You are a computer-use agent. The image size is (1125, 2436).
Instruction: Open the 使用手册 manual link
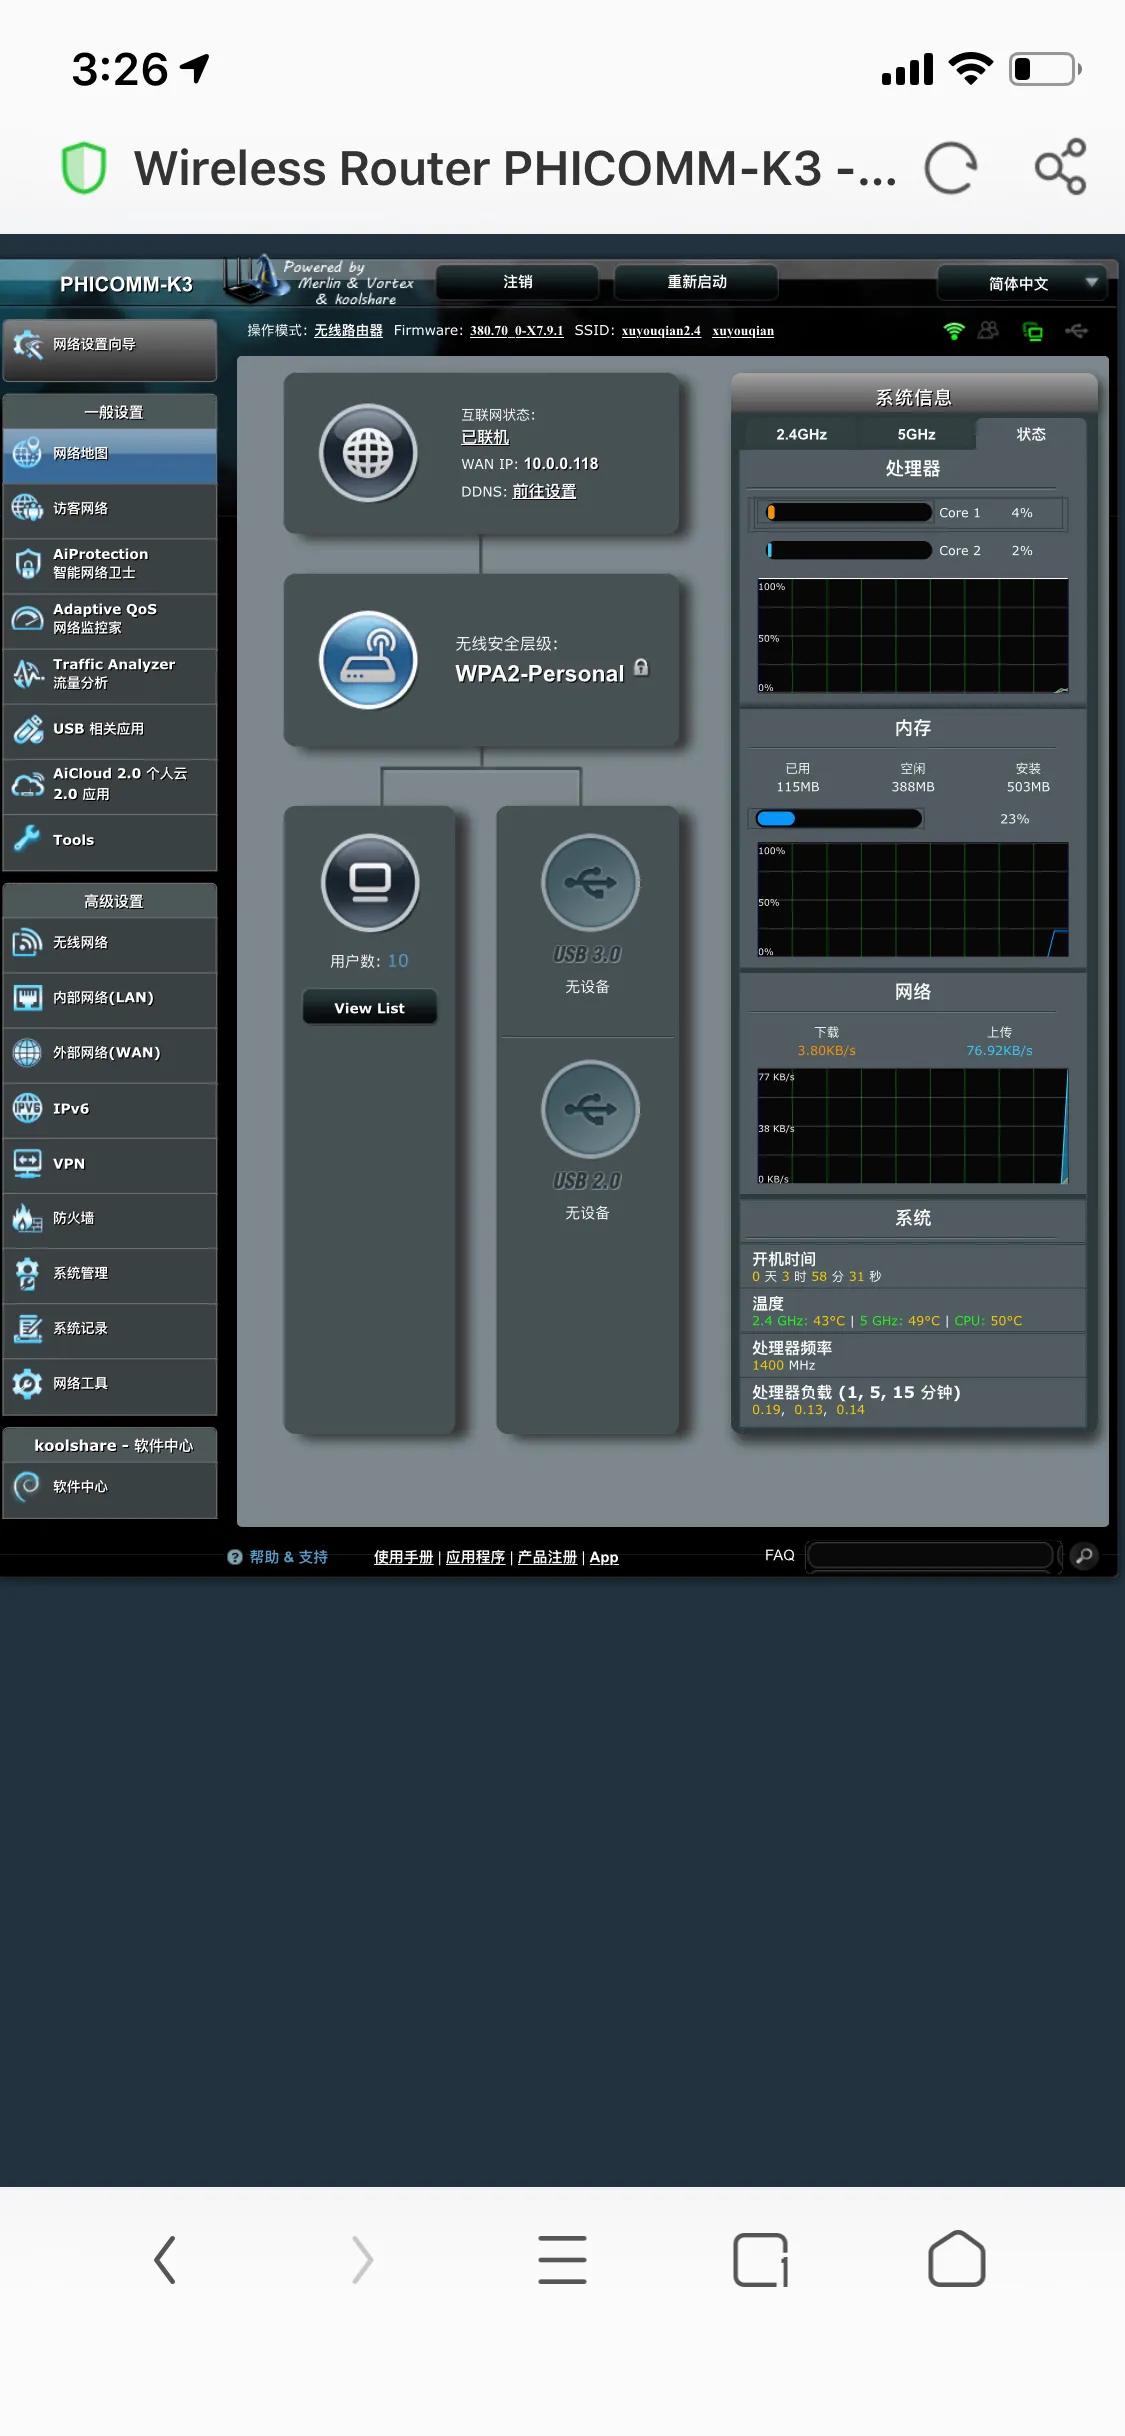coord(403,1557)
